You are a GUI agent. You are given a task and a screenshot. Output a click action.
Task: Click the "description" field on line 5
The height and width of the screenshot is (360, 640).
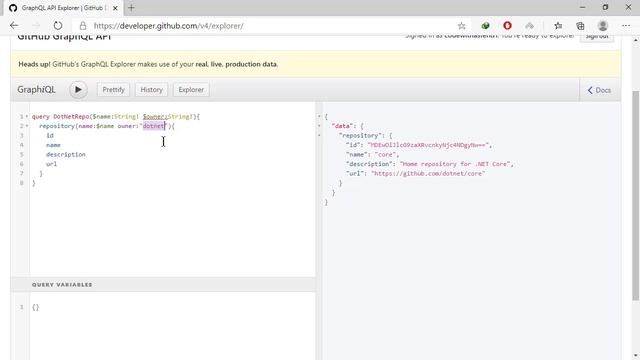click(x=66, y=154)
